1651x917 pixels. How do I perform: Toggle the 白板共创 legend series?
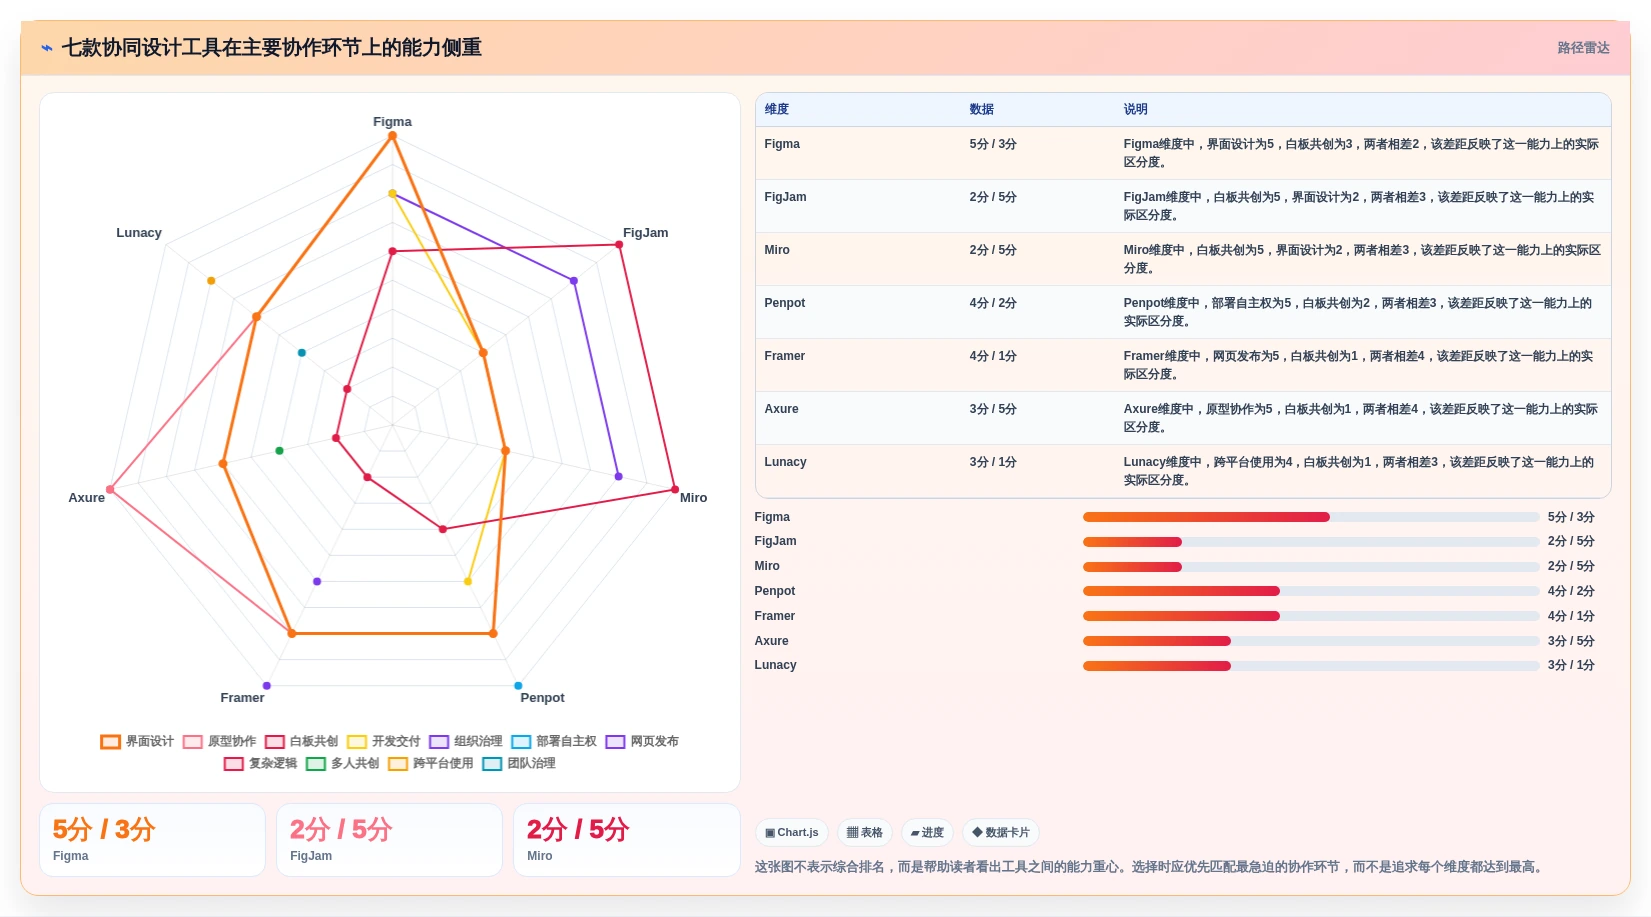[301, 741]
